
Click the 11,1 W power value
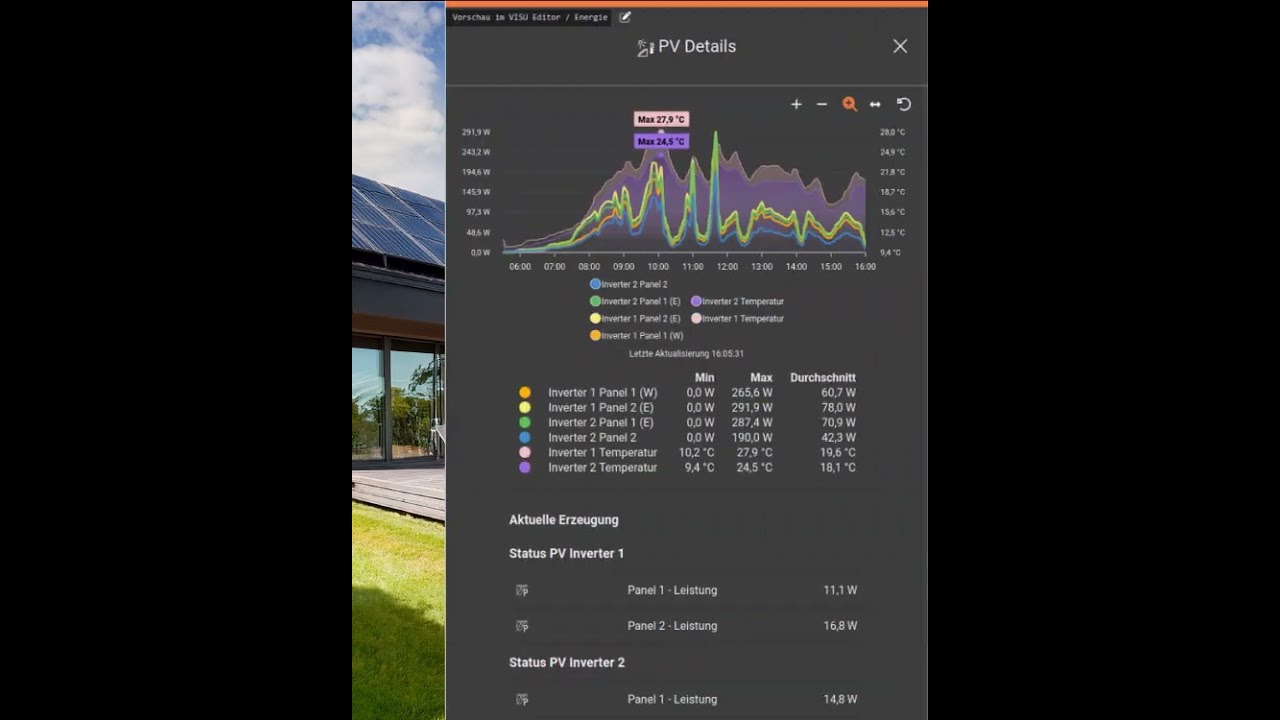pyautogui.click(x=840, y=590)
